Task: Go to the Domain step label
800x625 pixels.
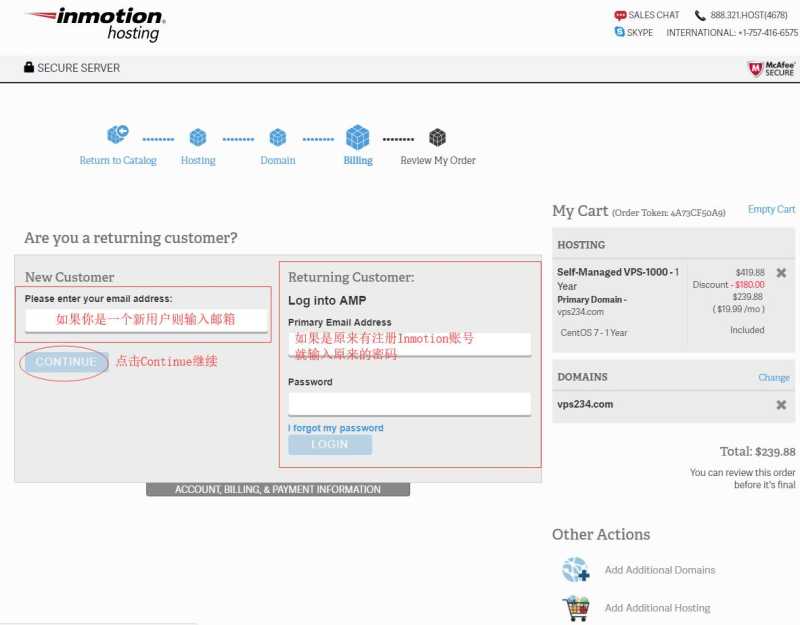Action: pyautogui.click(x=278, y=160)
